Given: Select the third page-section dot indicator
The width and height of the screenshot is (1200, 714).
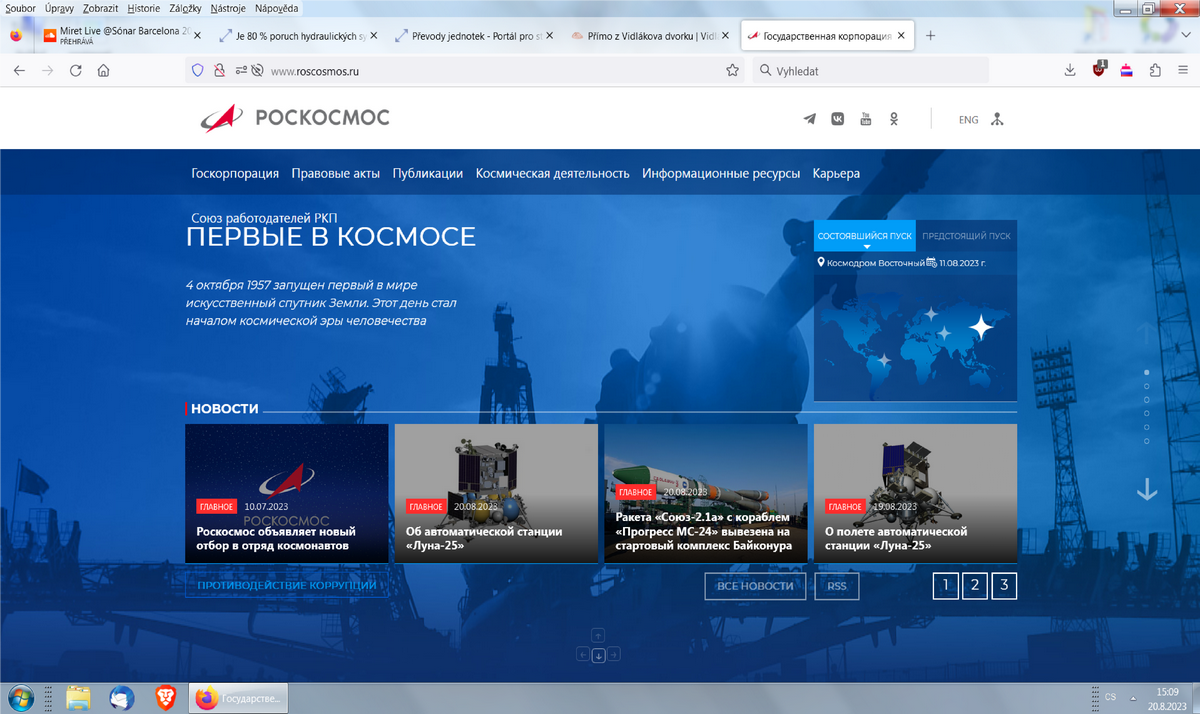Looking at the screenshot, I should [1146, 400].
